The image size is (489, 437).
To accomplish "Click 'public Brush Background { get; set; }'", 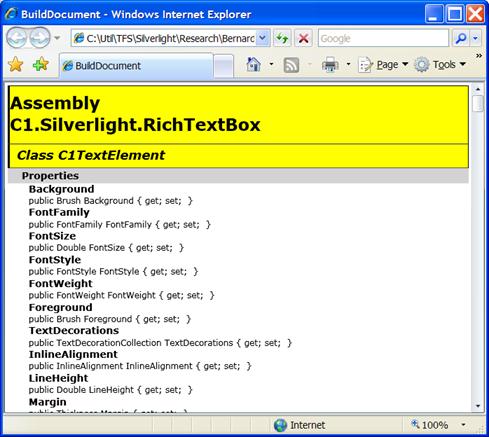I will click(111, 201).
